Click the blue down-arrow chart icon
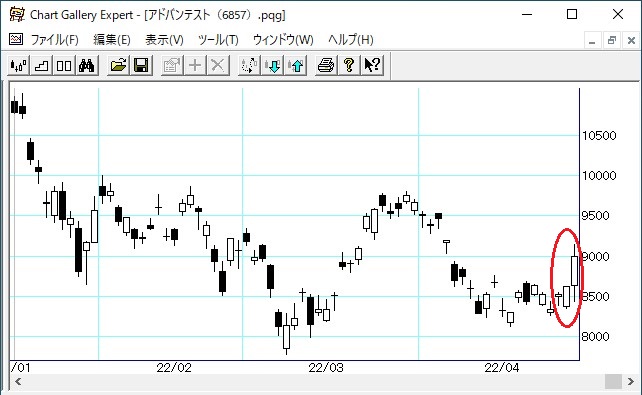Viewport: 642px width, 395px height. pyautogui.click(x=272, y=65)
